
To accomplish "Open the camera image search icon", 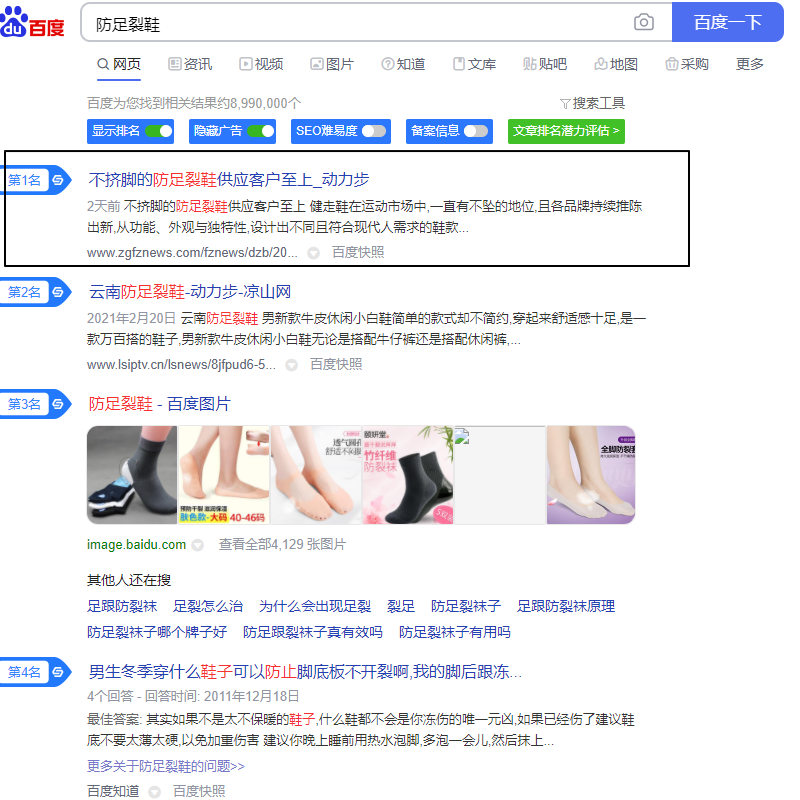I will pos(644,22).
